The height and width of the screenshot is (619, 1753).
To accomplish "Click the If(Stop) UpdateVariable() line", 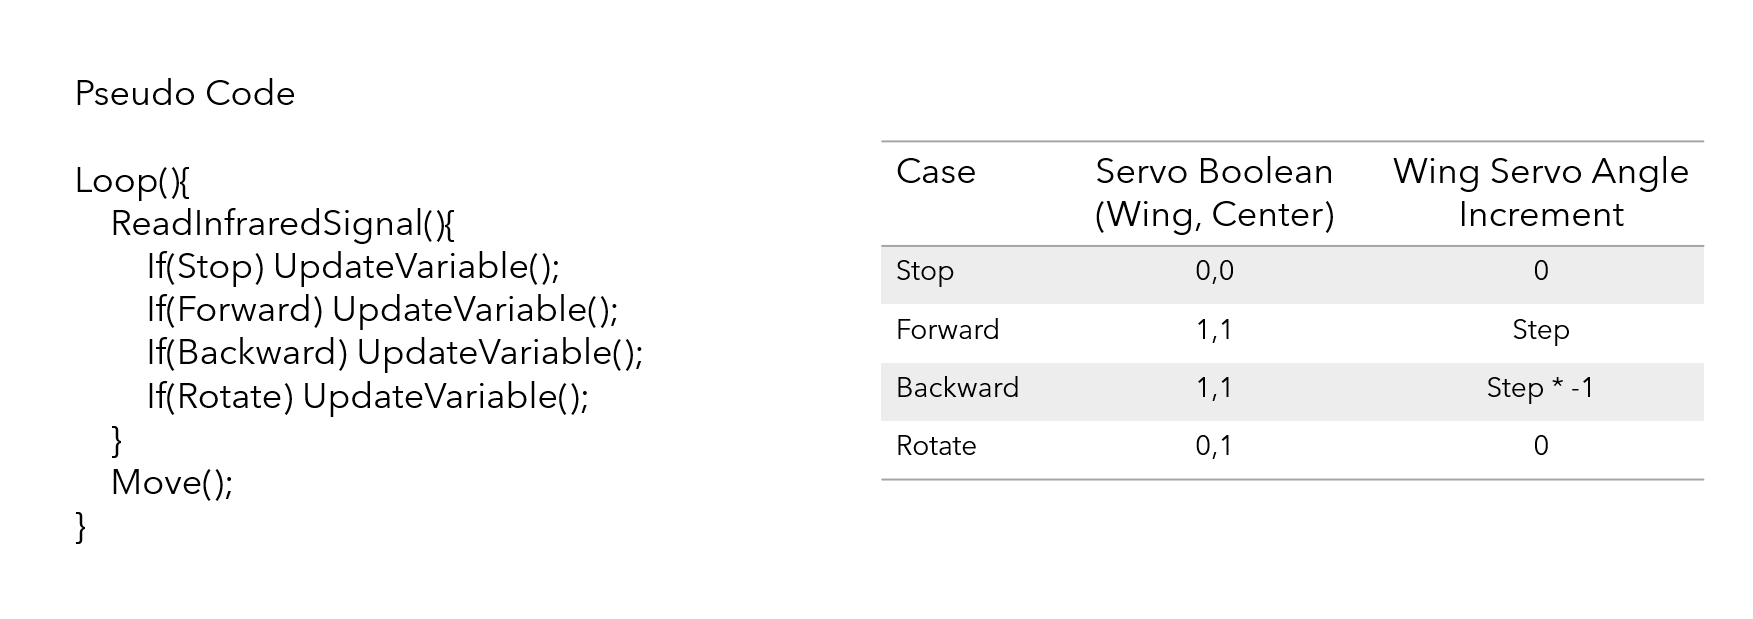I will [353, 267].
